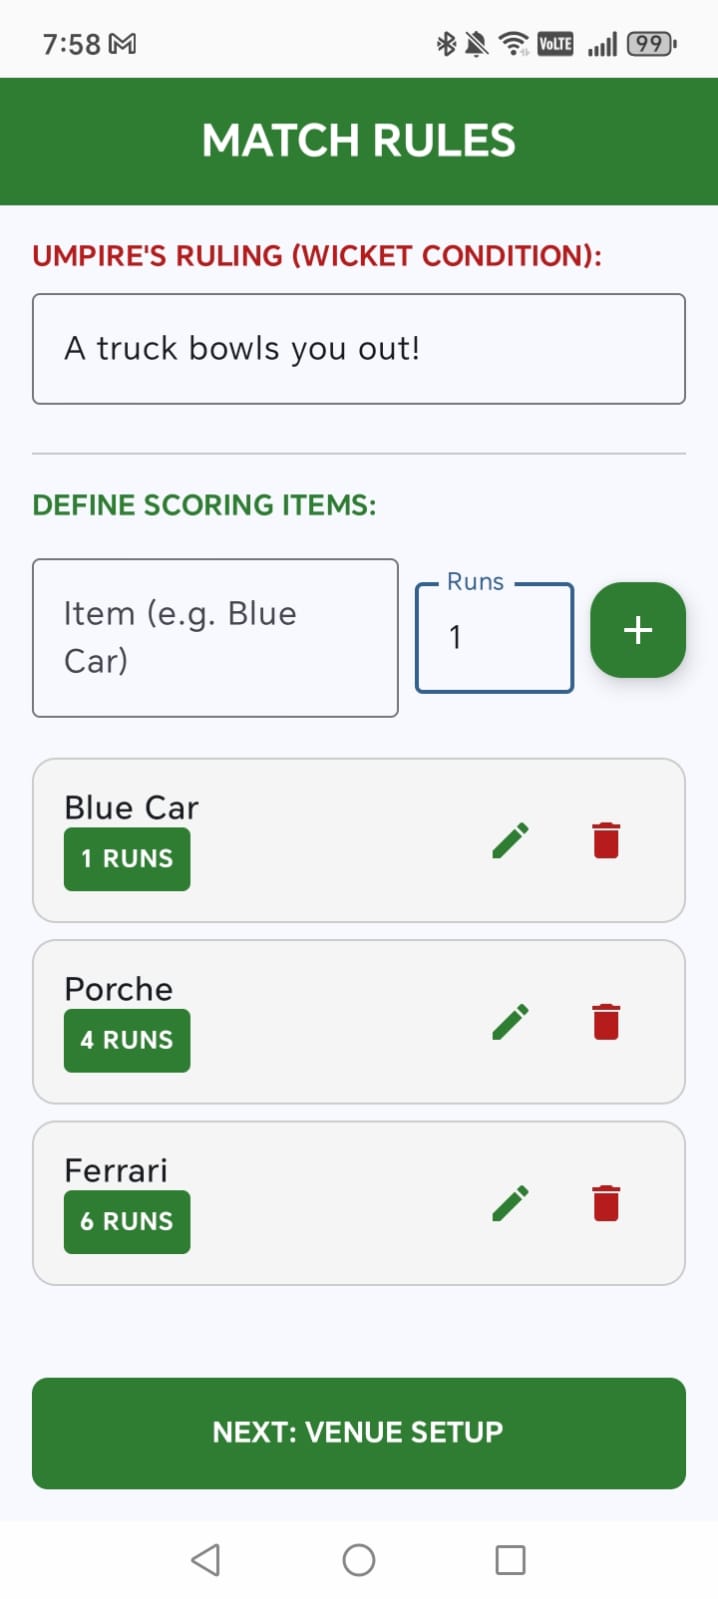This screenshot has height=1599, width=718.
Task: Edit the Blue Car scoring item
Action: click(510, 841)
